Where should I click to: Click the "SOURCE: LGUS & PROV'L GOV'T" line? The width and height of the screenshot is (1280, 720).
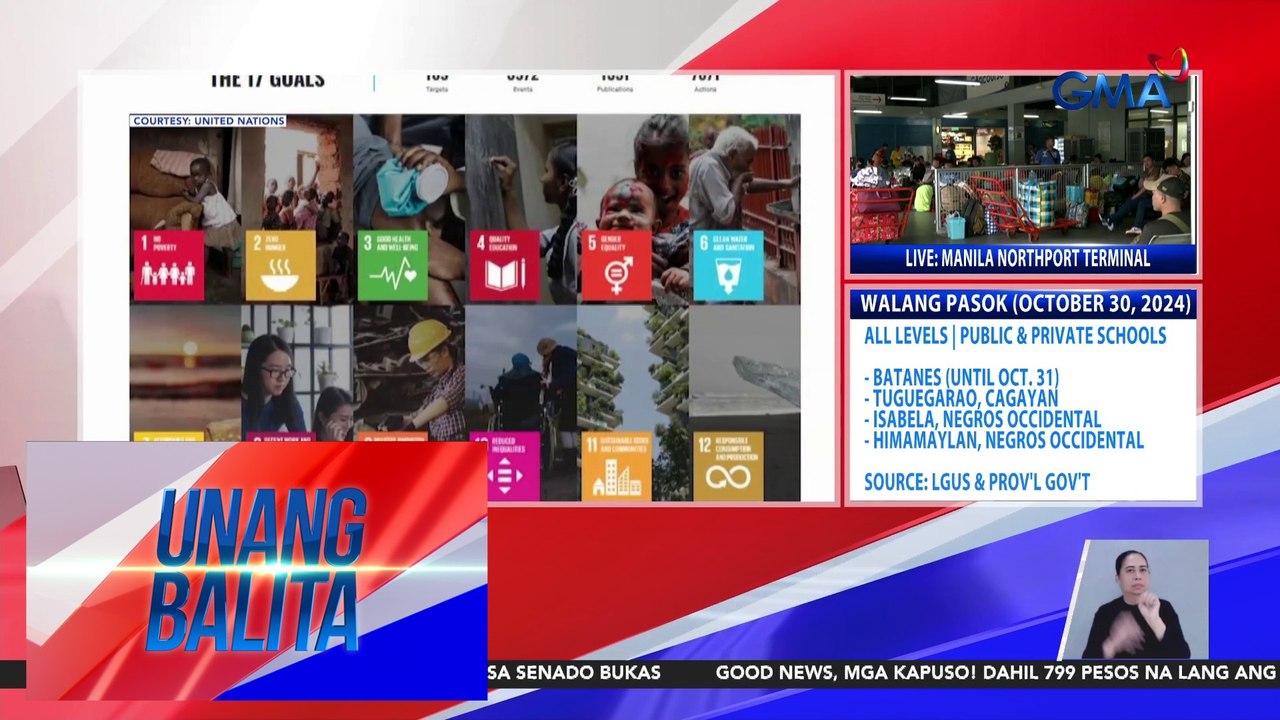coord(977,483)
